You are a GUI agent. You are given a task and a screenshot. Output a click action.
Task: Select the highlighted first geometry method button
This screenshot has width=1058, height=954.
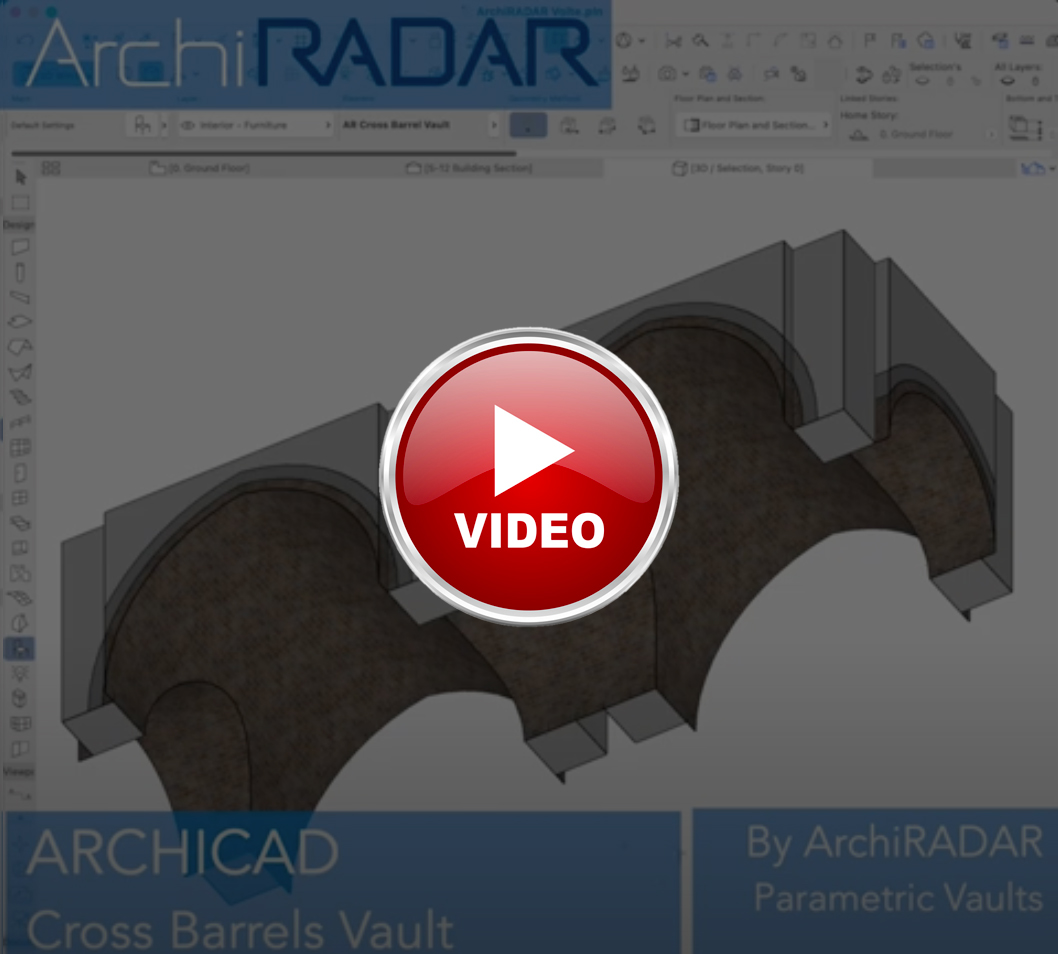tap(529, 125)
